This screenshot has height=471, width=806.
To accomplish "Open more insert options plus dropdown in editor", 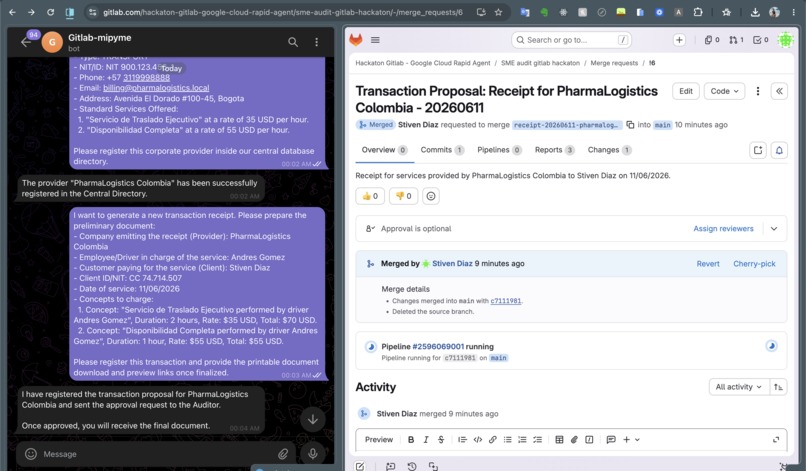I will pyautogui.click(x=631, y=440).
